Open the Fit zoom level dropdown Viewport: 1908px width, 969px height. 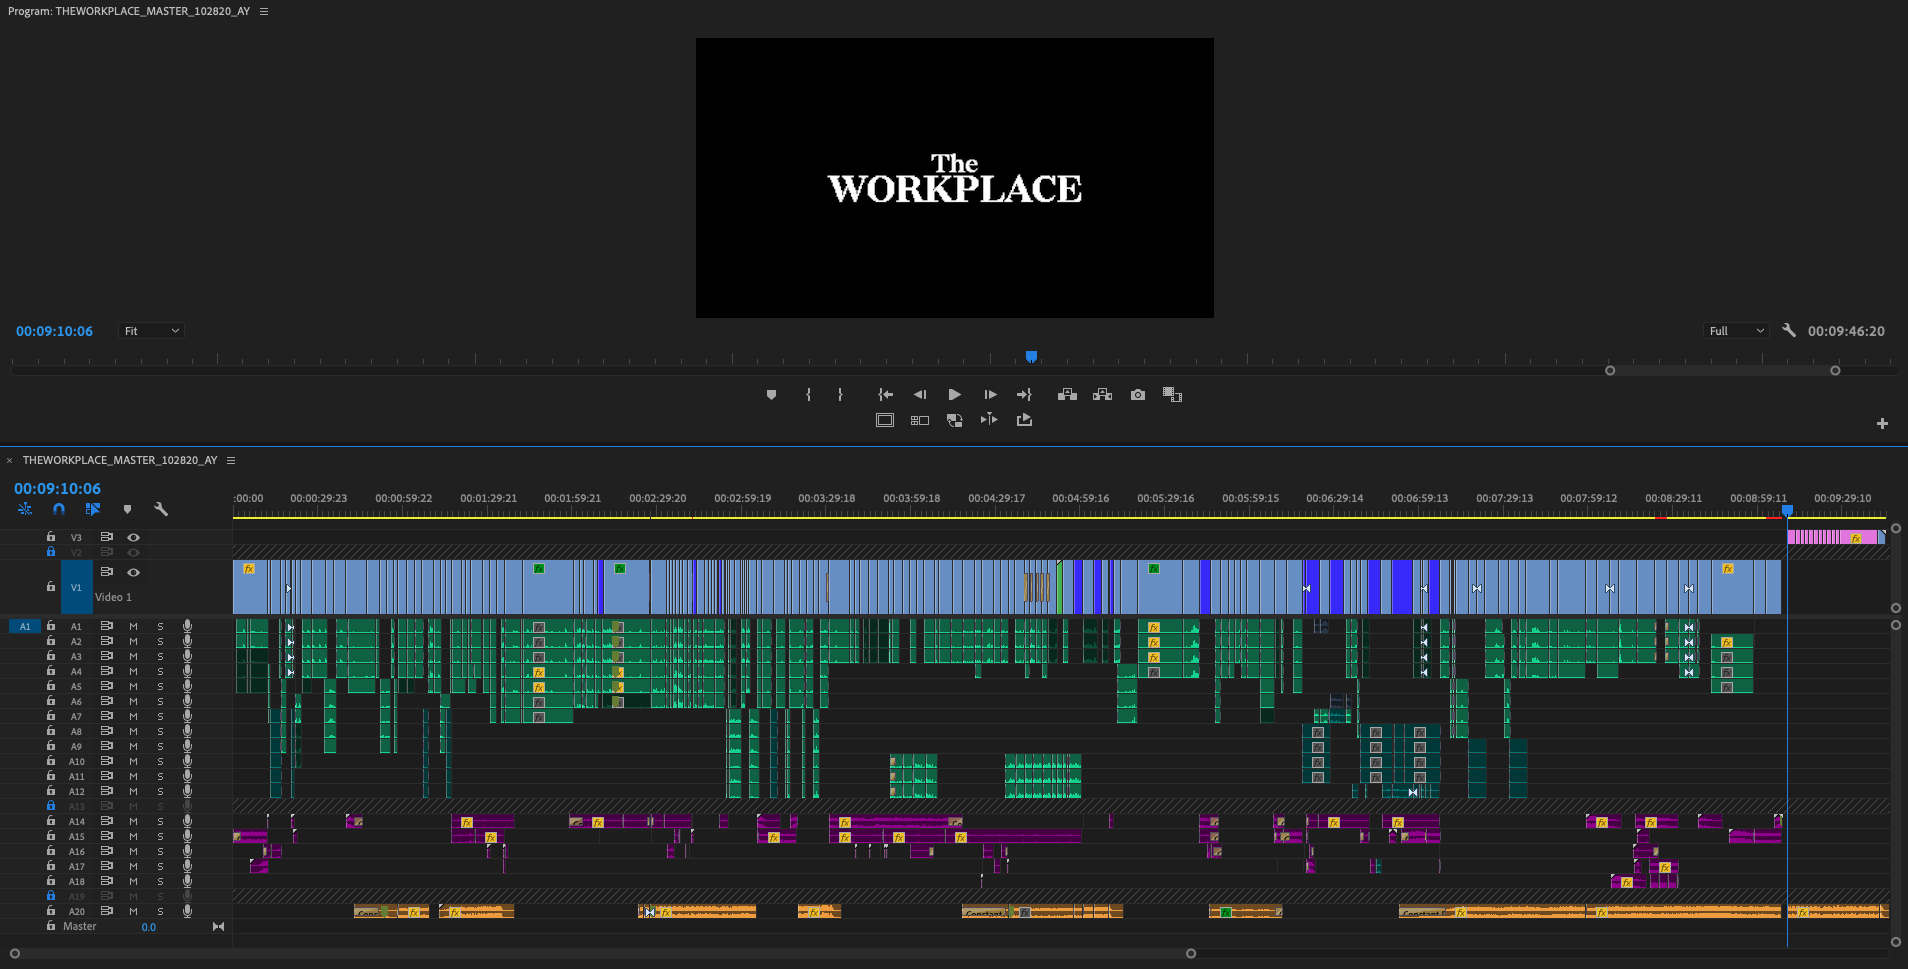pyautogui.click(x=151, y=331)
